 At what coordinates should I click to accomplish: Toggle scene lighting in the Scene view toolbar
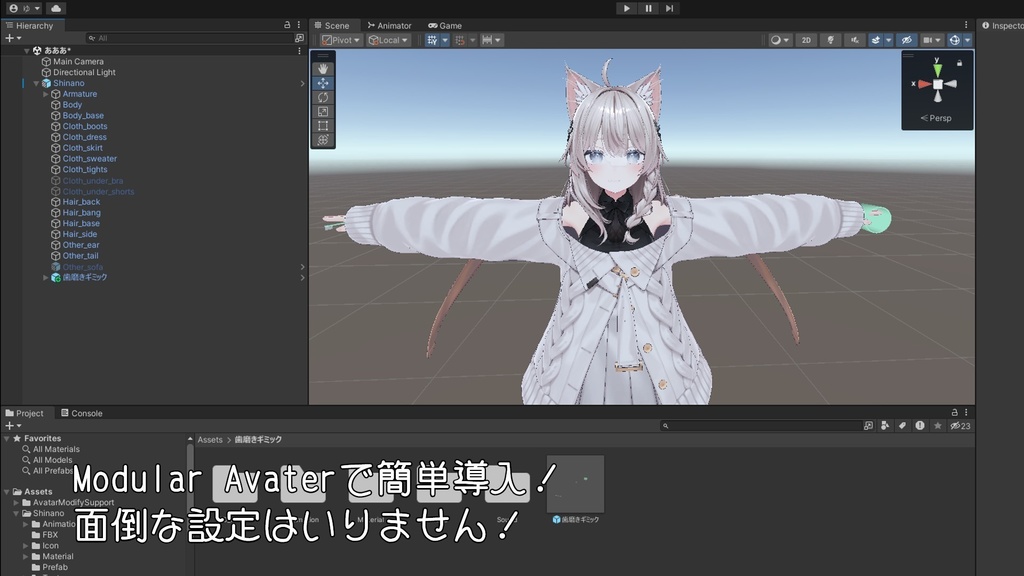tap(830, 40)
